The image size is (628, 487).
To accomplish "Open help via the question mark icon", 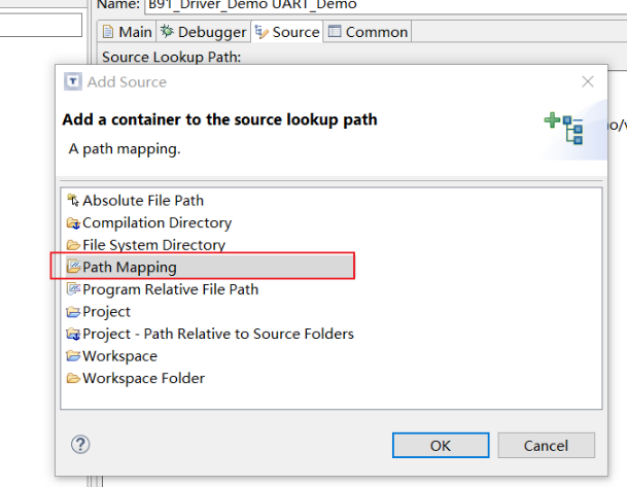I will tap(81, 445).
